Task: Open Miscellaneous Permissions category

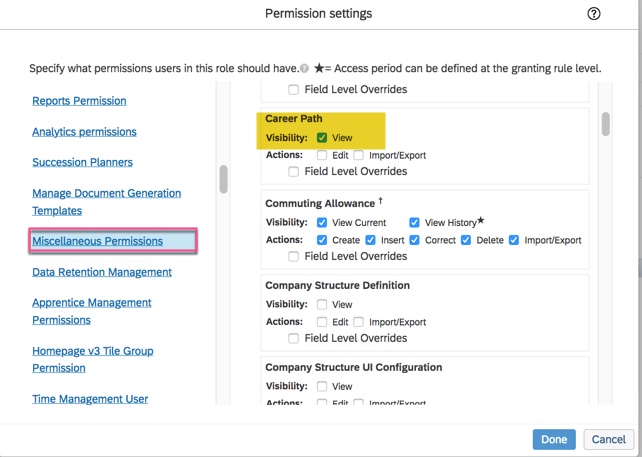Action: click(x=97, y=241)
